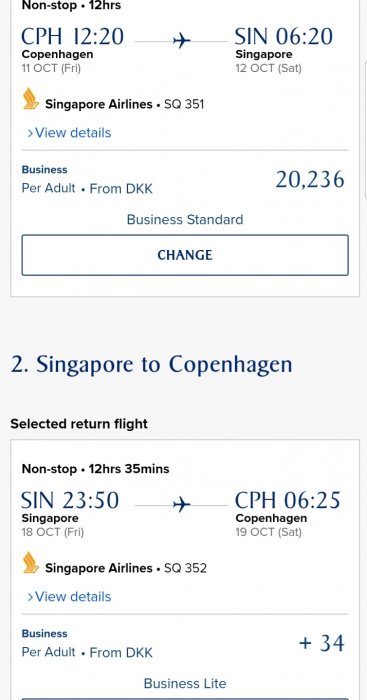367x700 pixels.
Task: Select the 20,236 DKK fare price
Action: [x=310, y=179]
